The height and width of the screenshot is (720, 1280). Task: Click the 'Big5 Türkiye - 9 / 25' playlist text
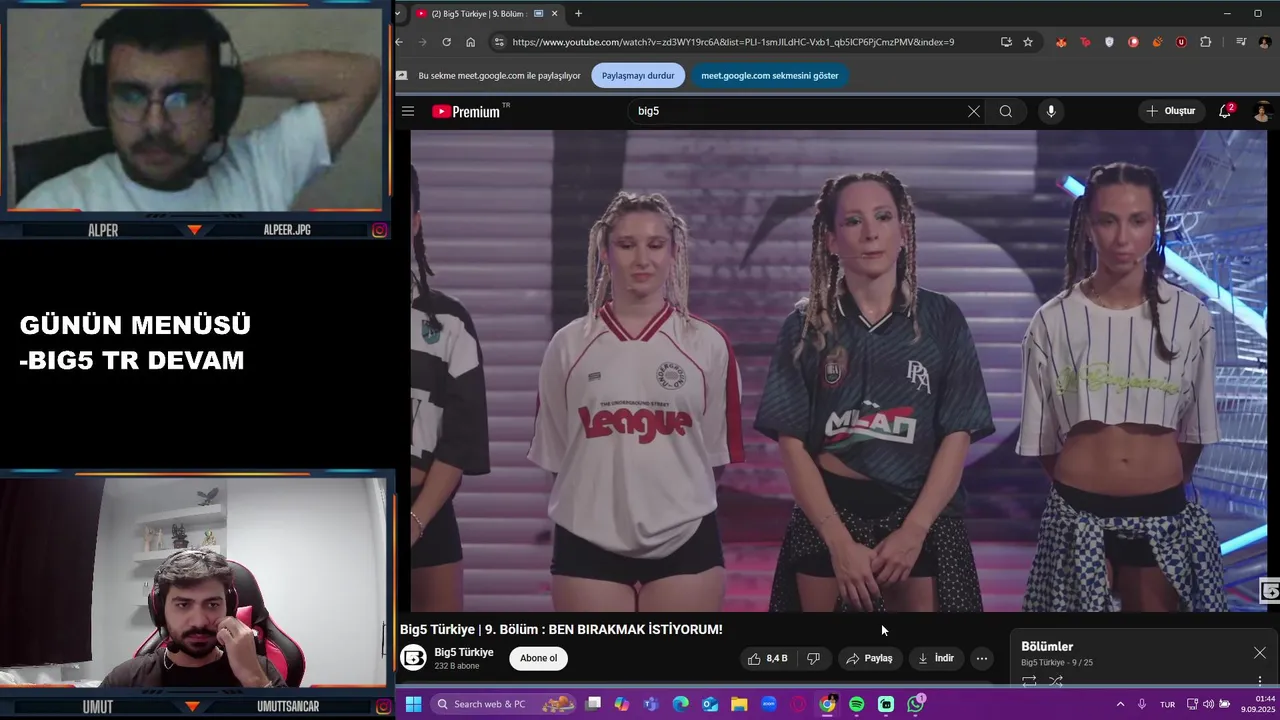coord(1057,662)
